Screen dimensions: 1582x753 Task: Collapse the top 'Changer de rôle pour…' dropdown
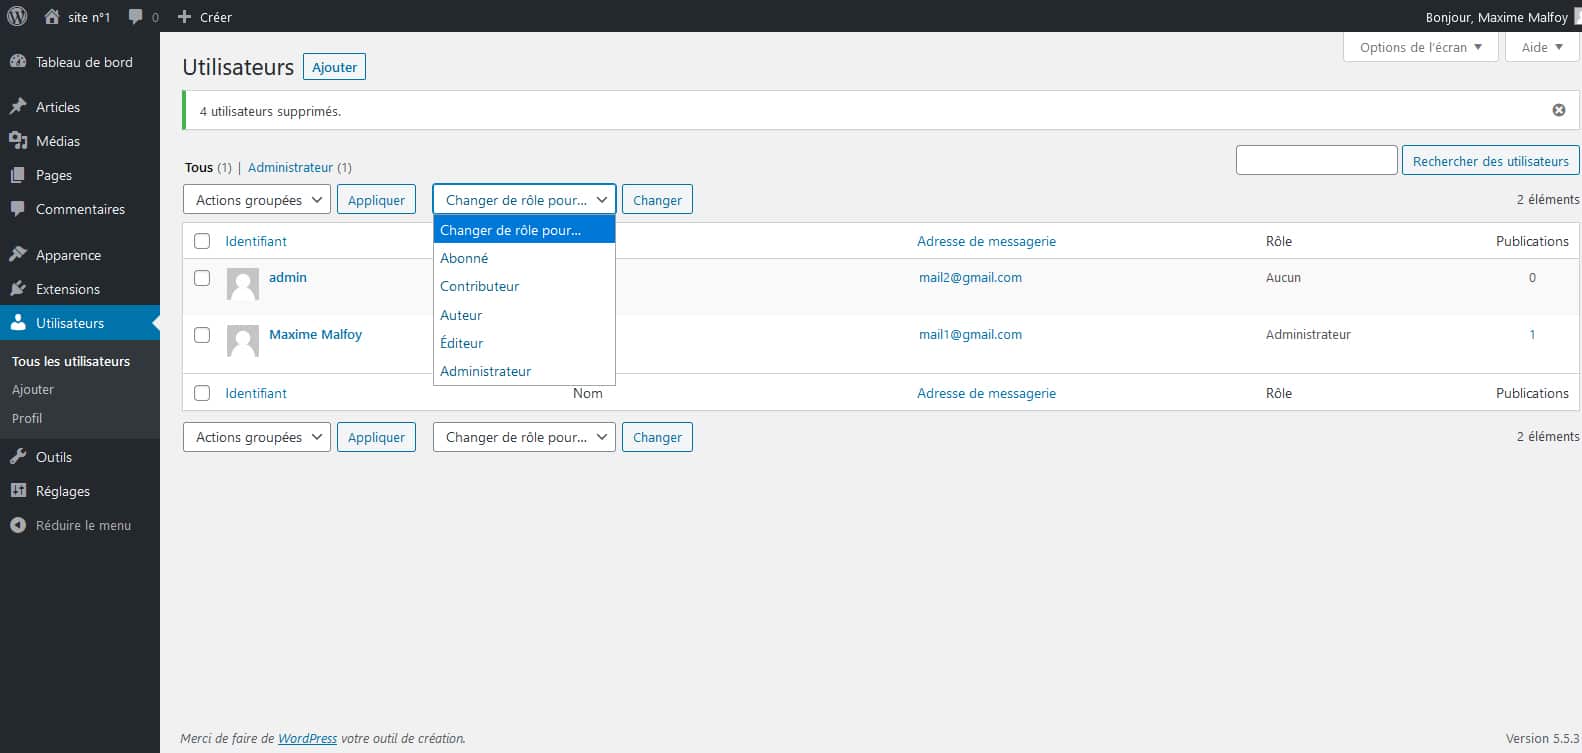[x=524, y=200]
